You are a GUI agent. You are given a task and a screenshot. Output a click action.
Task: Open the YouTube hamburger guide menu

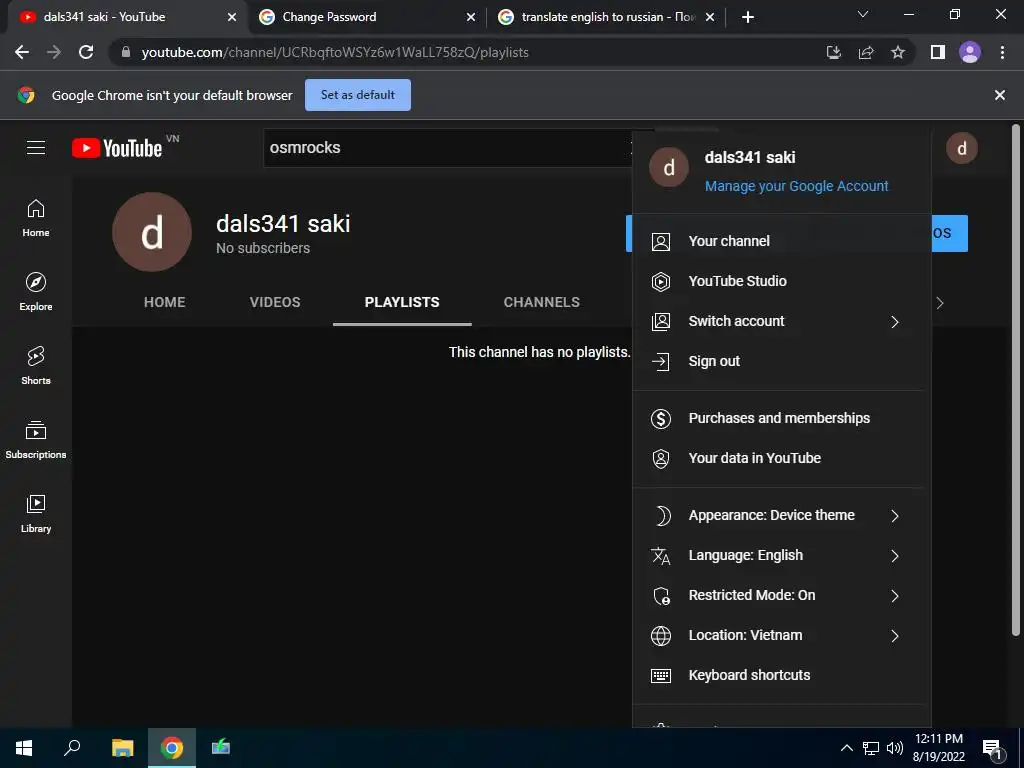(x=36, y=148)
